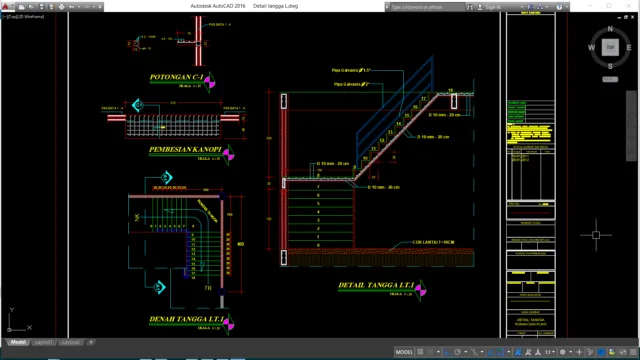Click the Open file icon
640x360 pixels.
[31, 7]
